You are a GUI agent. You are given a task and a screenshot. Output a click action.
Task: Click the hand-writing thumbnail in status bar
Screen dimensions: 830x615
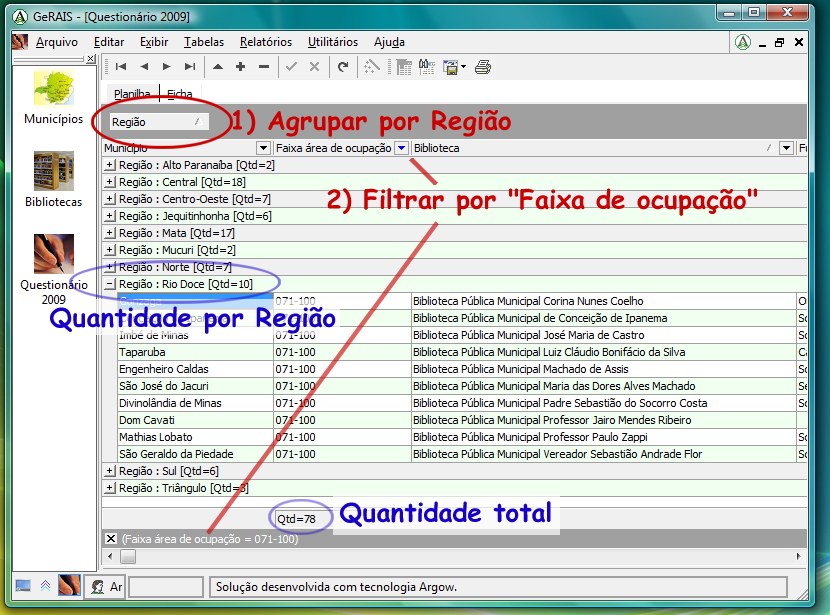[69, 585]
